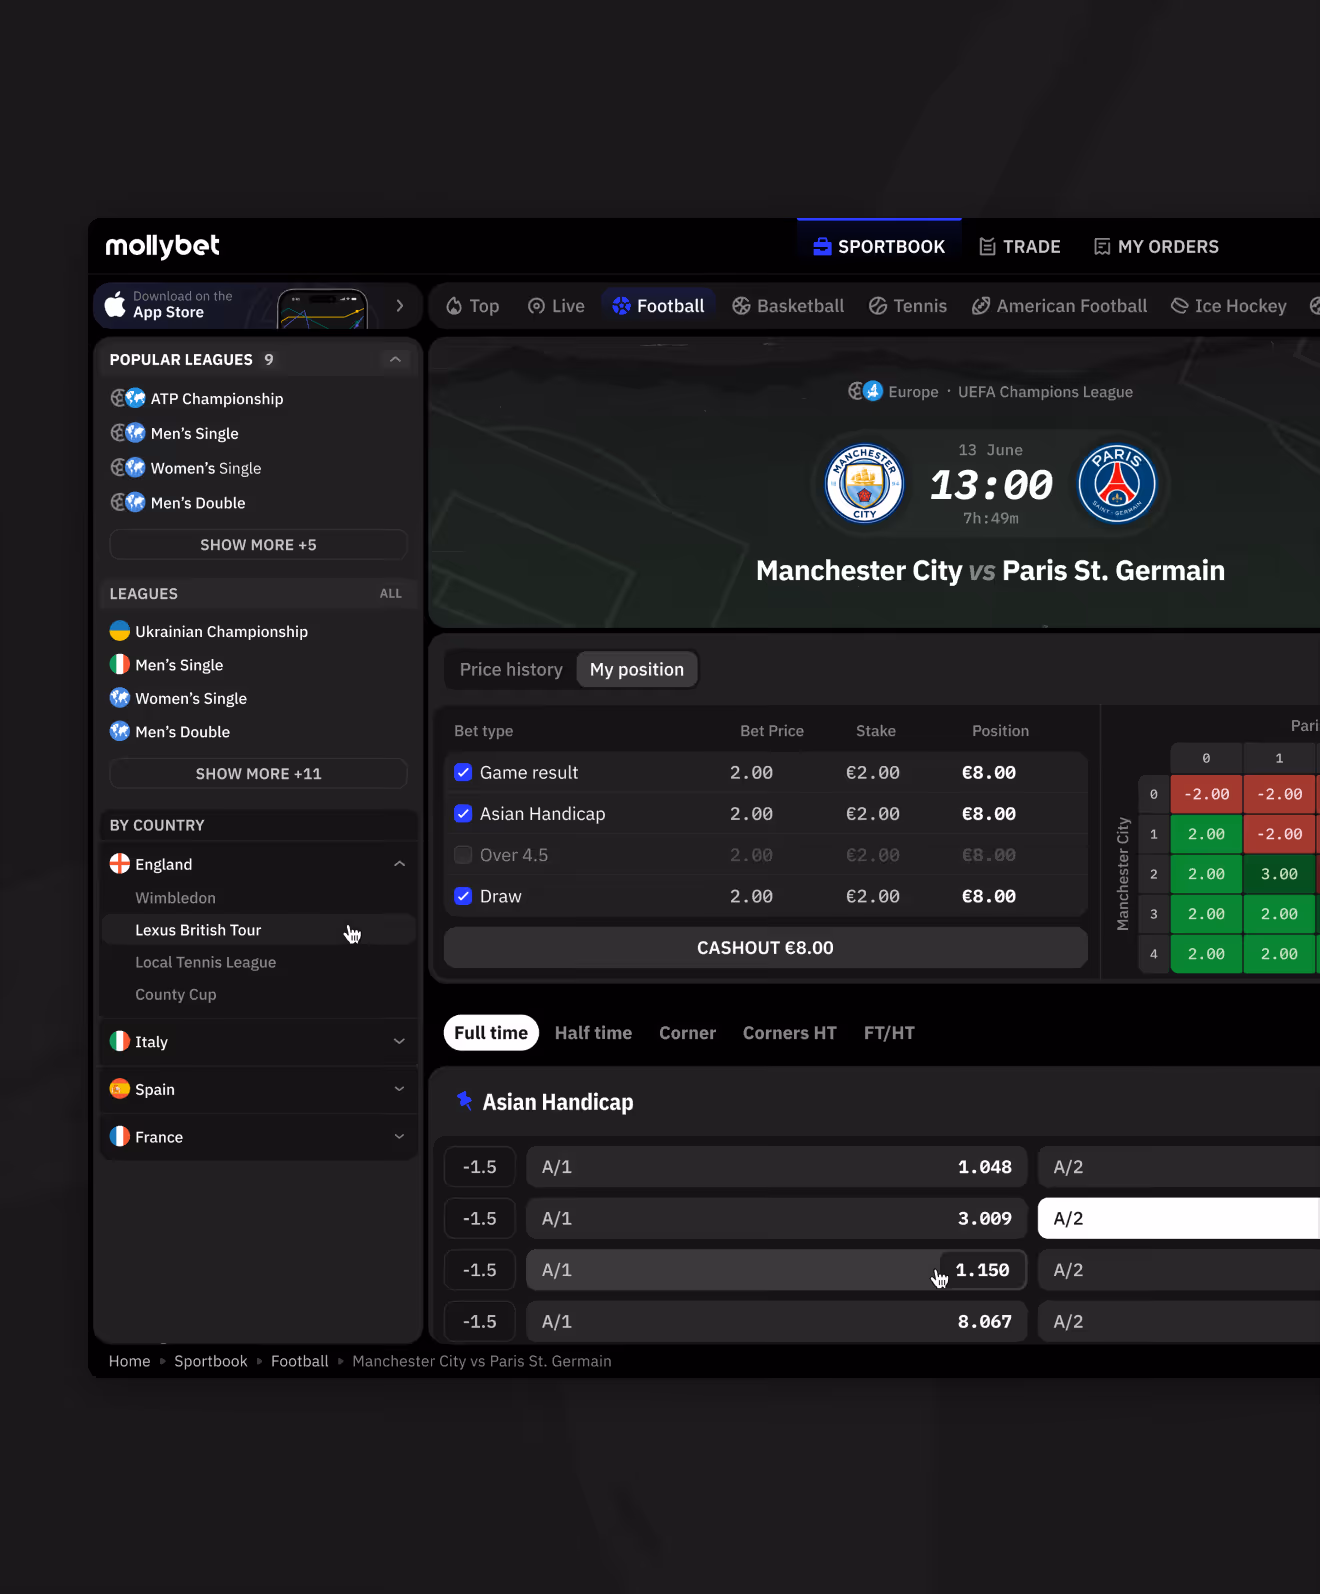The height and width of the screenshot is (1594, 1320).
Task: Expand the Italy country list
Action: coord(400,1041)
